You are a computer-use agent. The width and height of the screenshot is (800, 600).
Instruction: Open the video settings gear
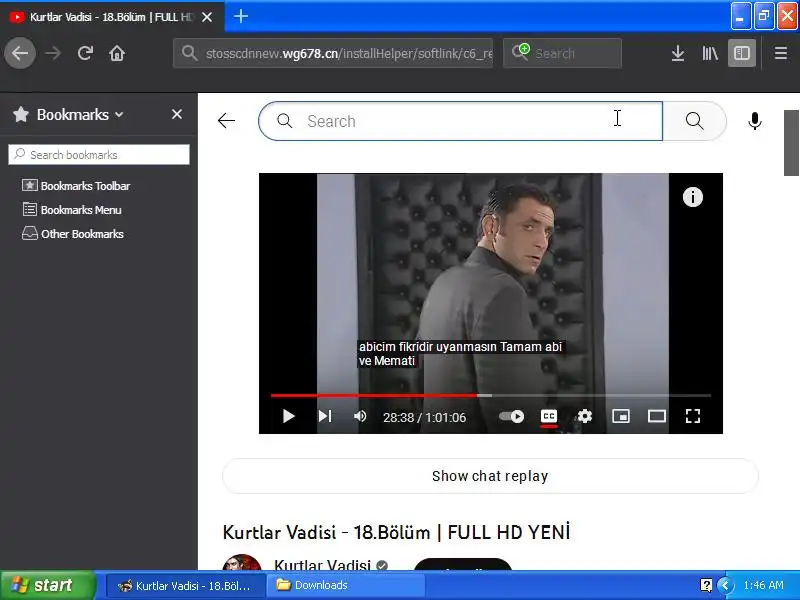tap(585, 416)
